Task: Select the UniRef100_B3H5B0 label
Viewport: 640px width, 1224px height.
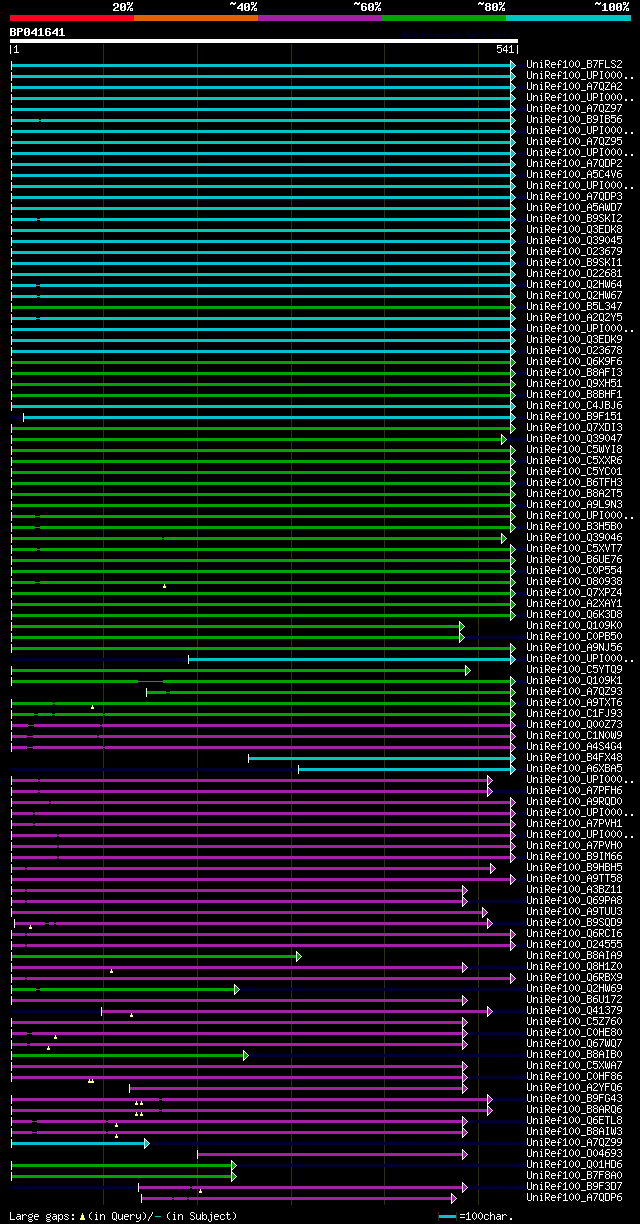Action: coord(574,527)
